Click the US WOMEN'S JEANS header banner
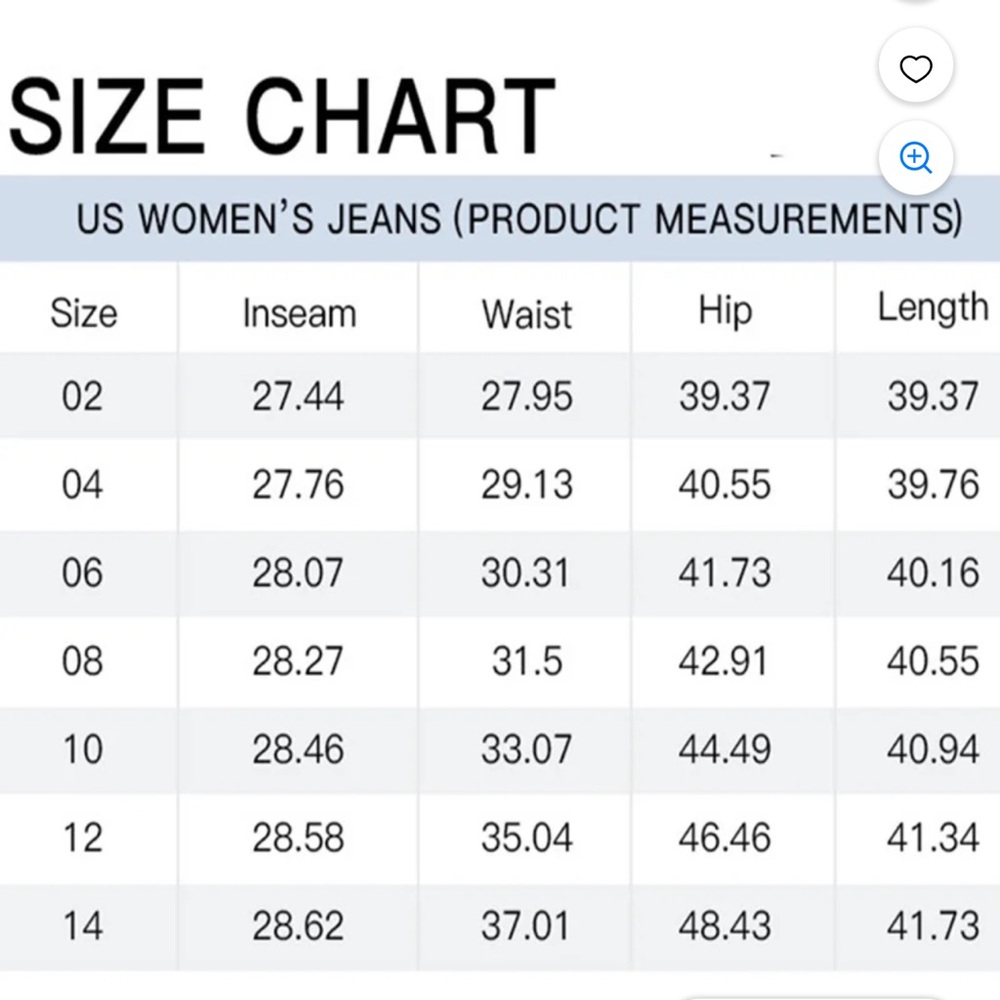 coord(520,219)
